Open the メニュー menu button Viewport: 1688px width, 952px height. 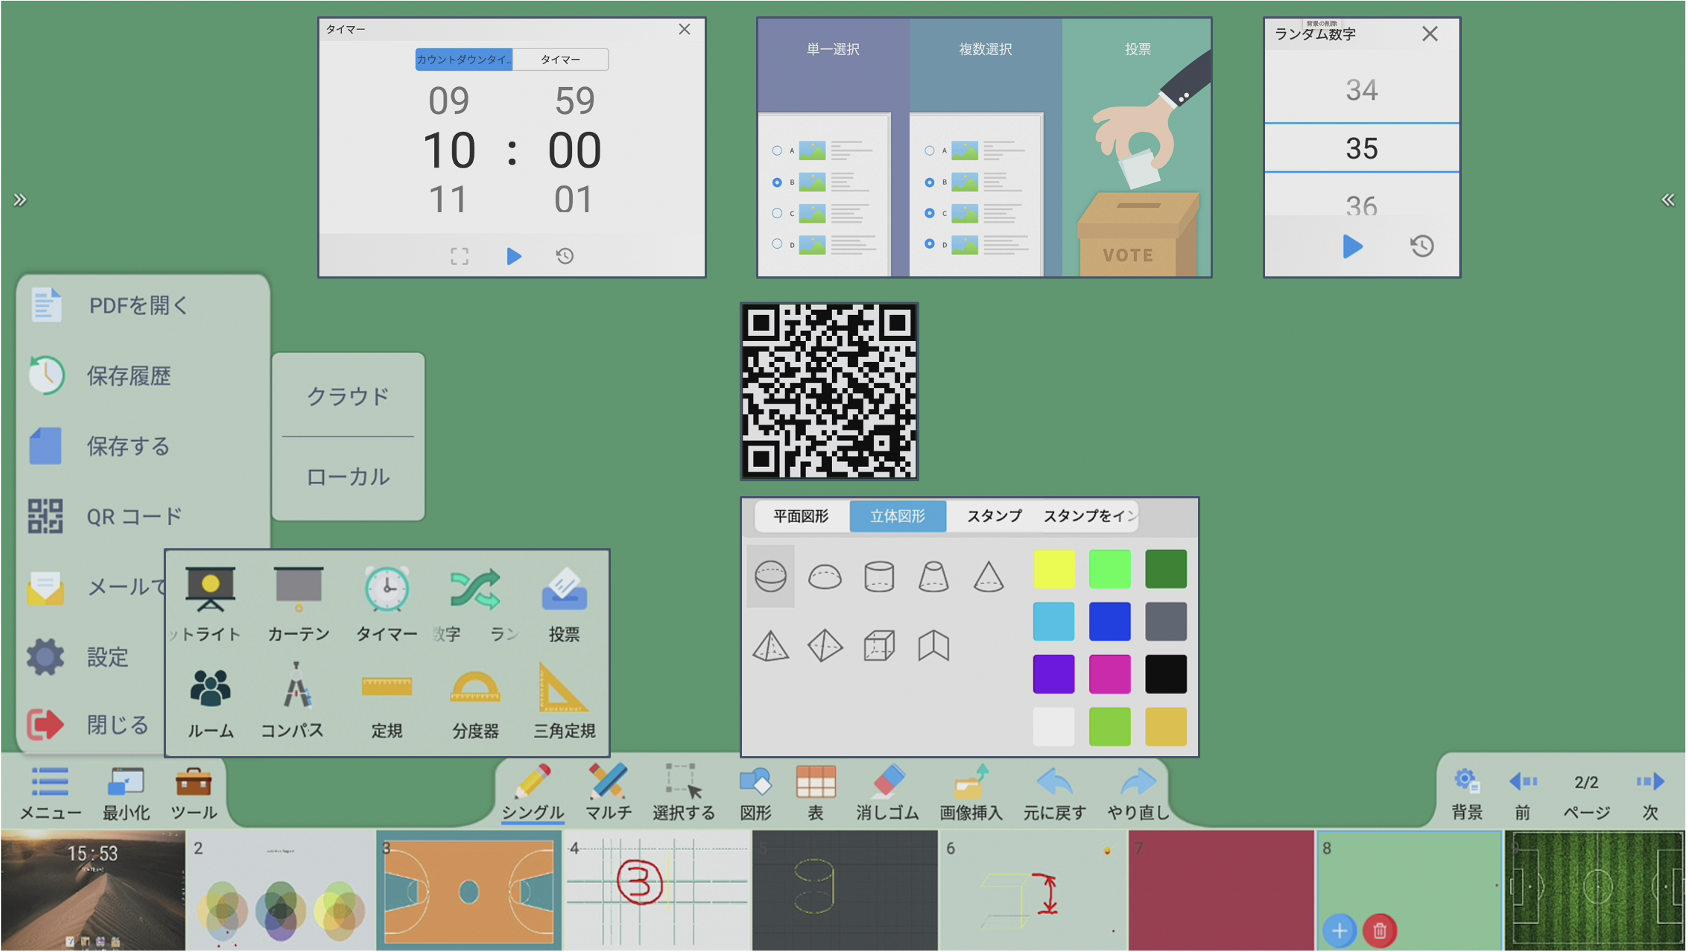pos(50,792)
